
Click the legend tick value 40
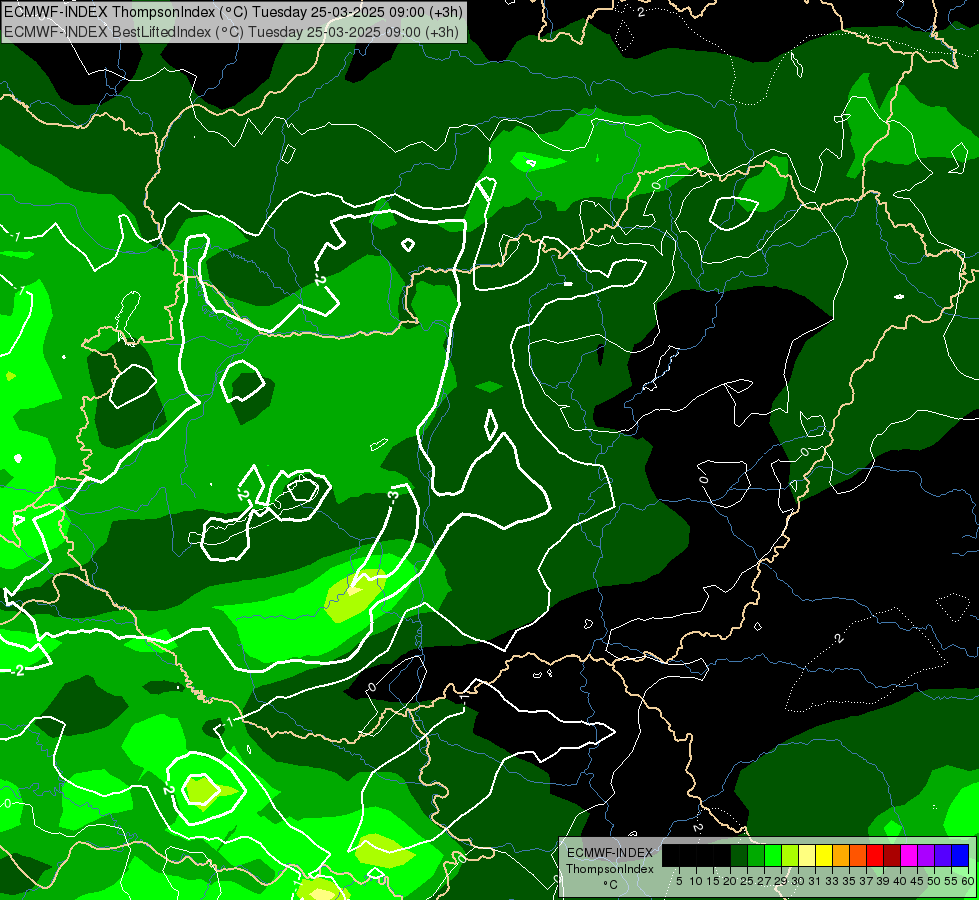900,881
